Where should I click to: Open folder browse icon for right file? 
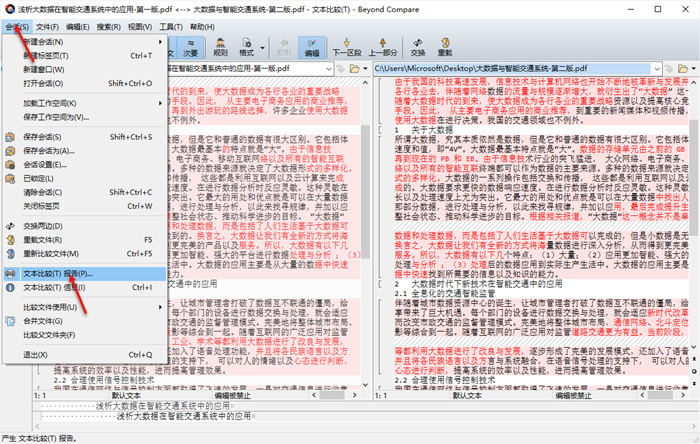coord(683,69)
